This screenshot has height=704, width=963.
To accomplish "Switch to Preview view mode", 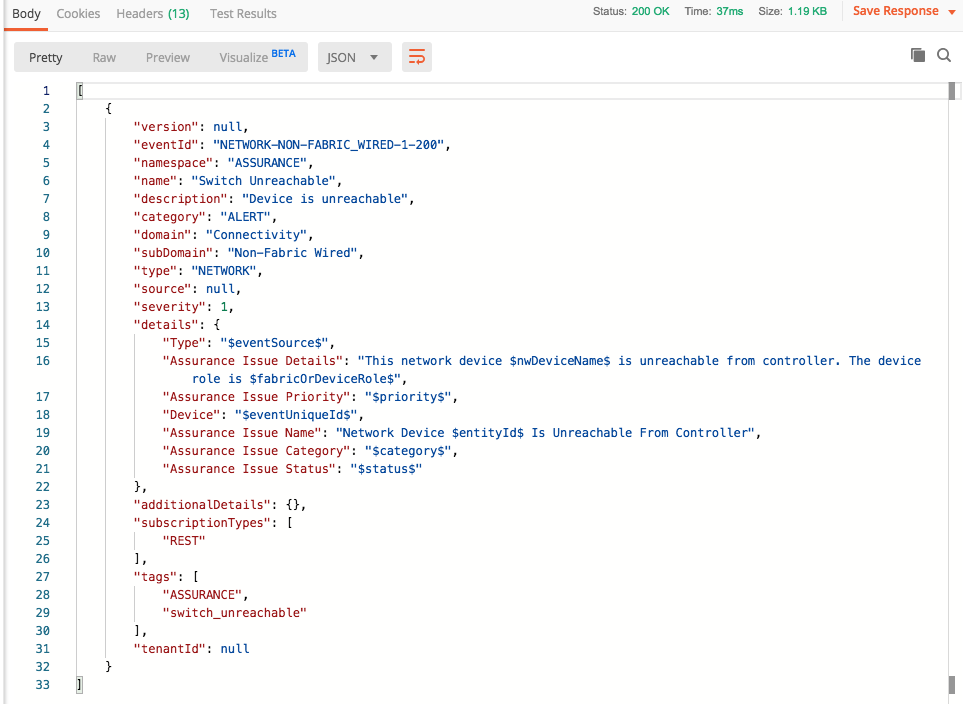I will 167,57.
